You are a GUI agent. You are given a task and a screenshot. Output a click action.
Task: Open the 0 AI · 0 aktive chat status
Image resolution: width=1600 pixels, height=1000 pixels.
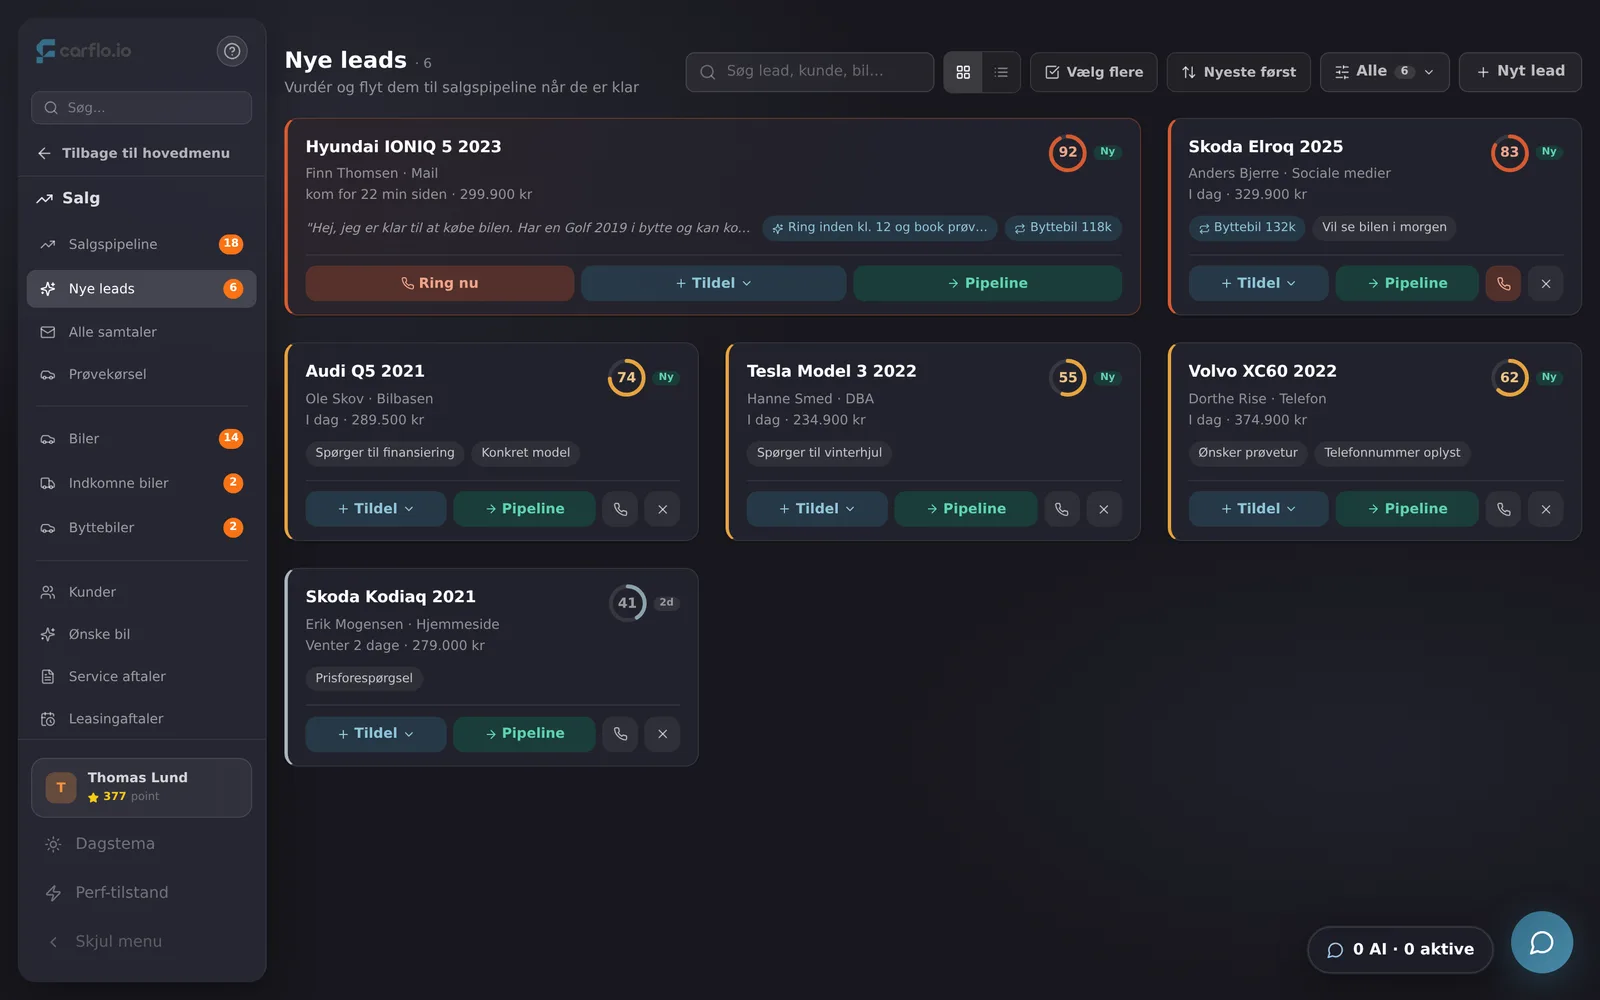click(1400, 950)
